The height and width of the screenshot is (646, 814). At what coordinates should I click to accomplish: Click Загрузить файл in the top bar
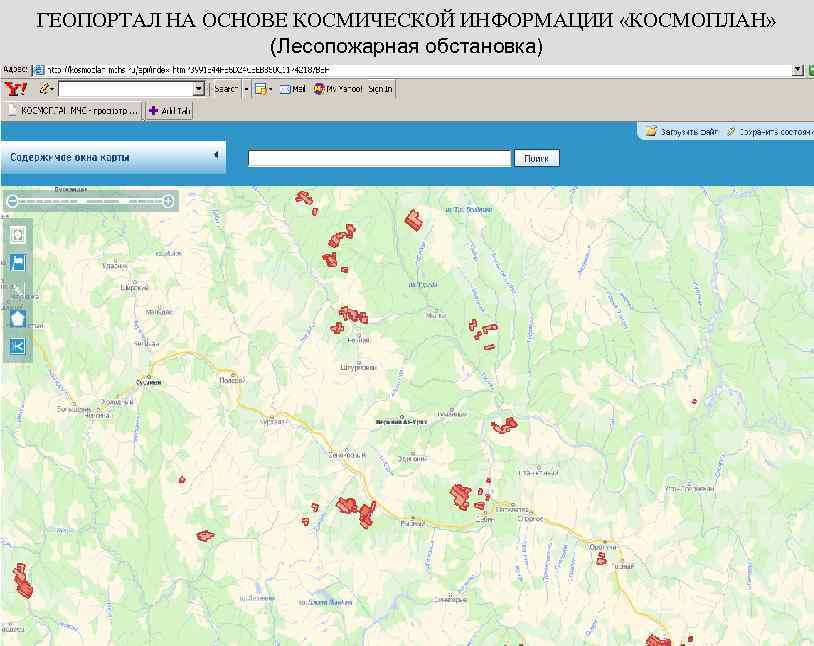click(682, 132)
